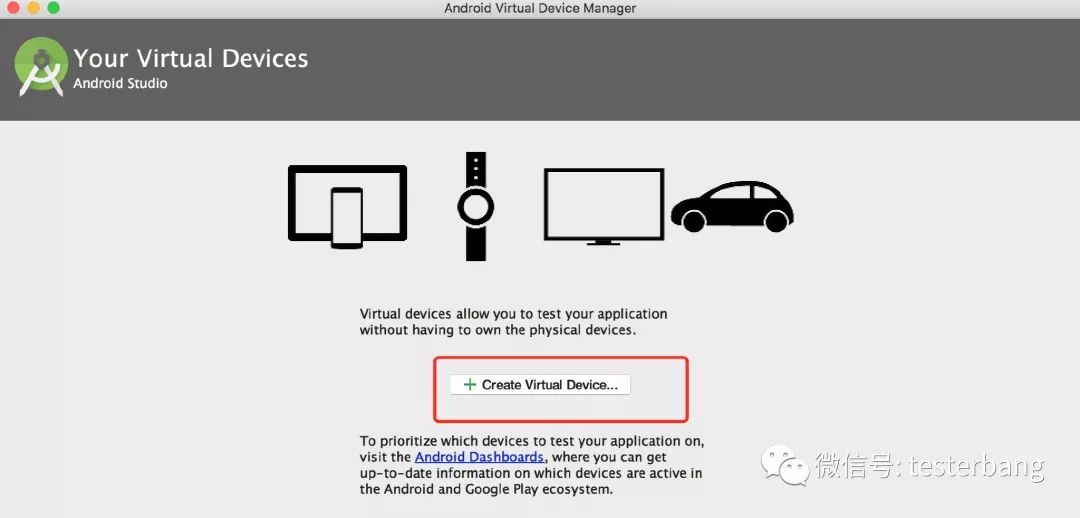Click the car automotive icon
1080x518 pixels.
pos(732,207)
